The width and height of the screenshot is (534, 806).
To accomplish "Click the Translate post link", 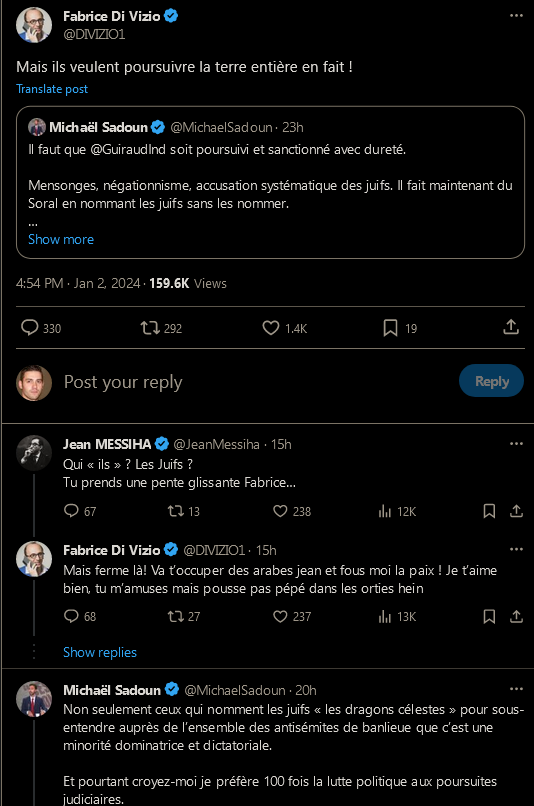I will click(x=52, y=89).
